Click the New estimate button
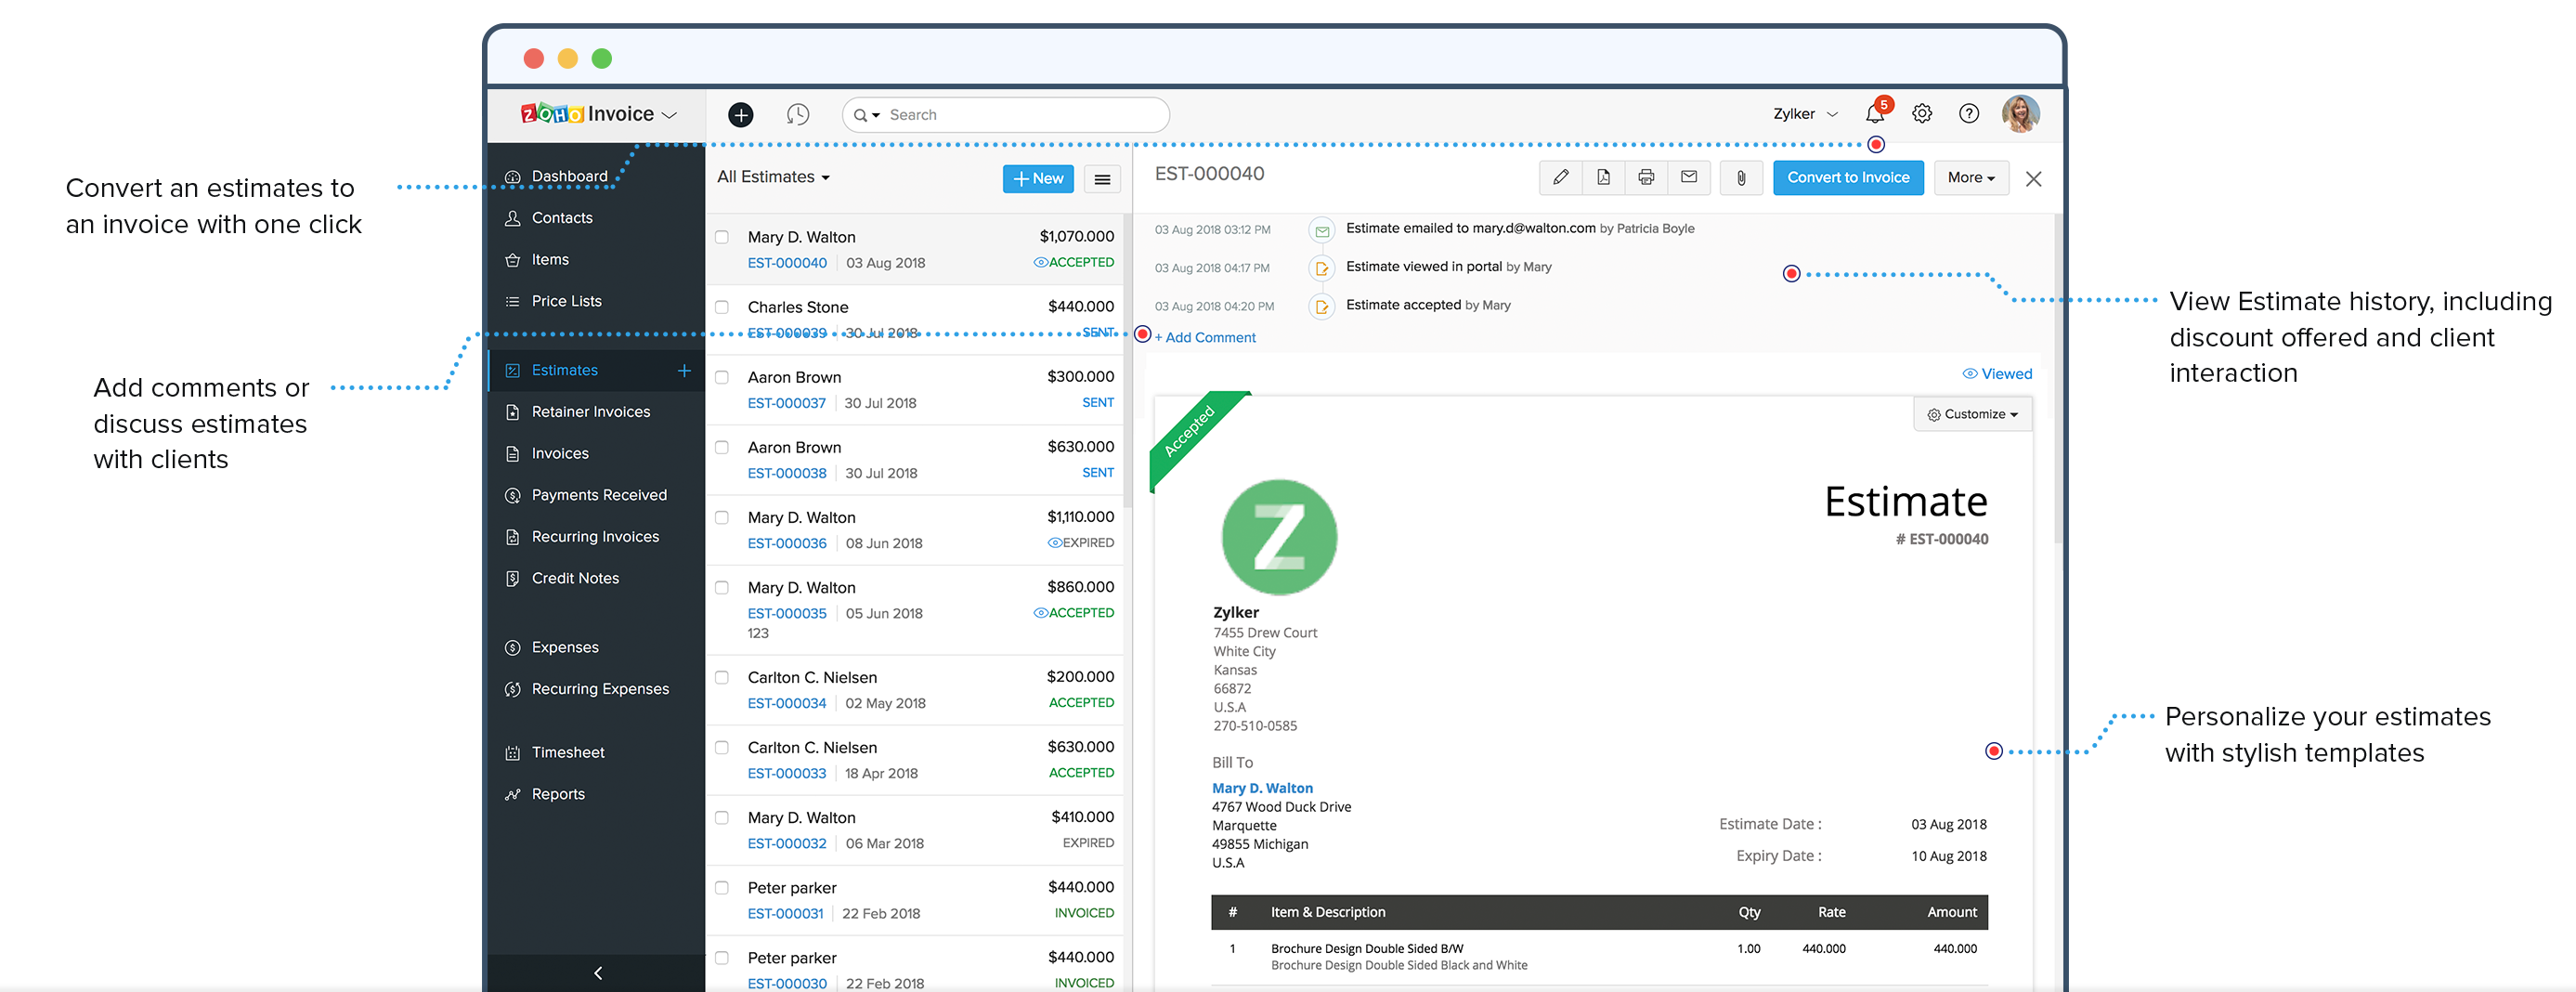The image size is (2576, 992). tap(1038, 179)
